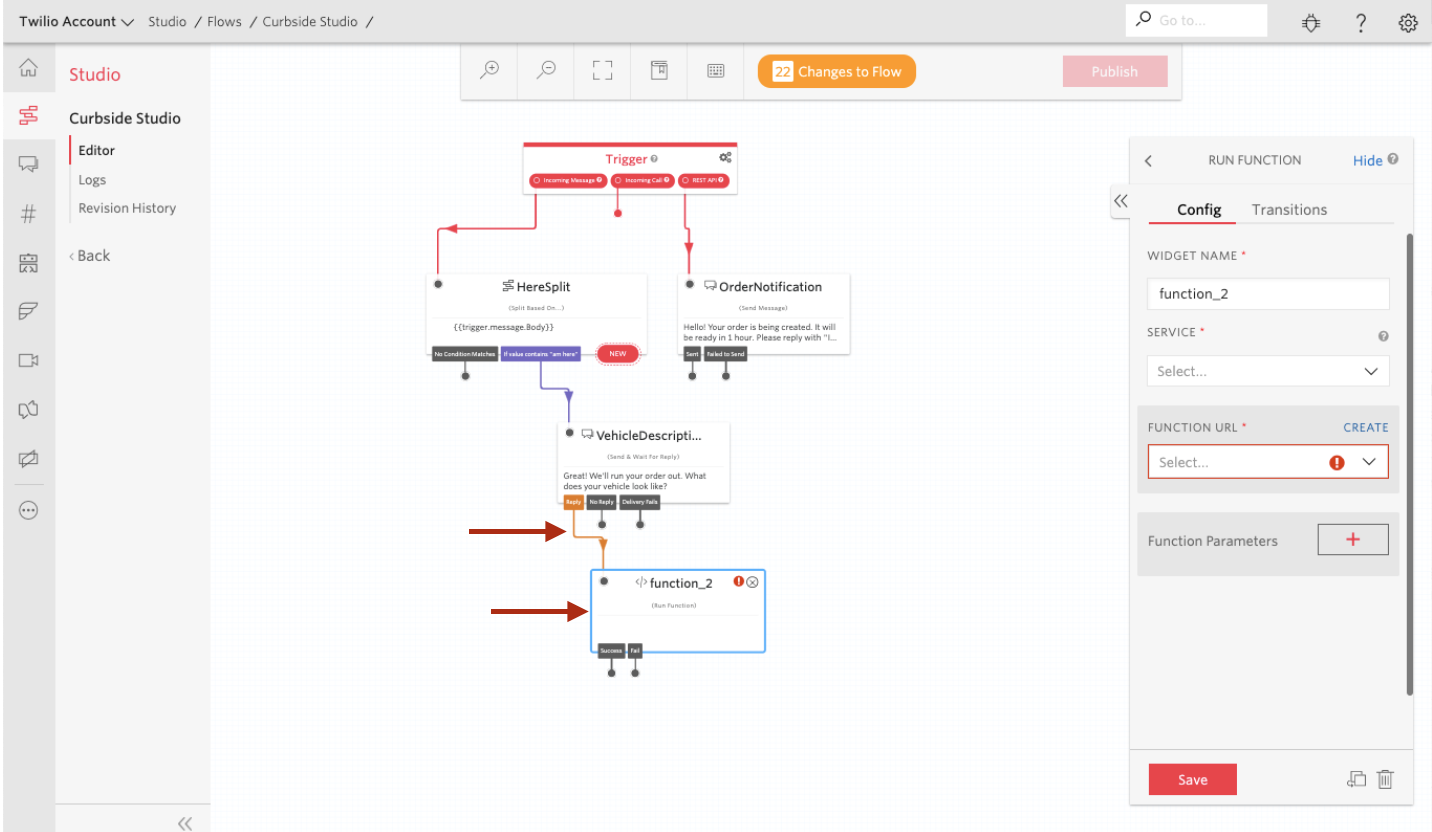The image size is (1432, 832).
Task: Click the Fail transition on function_2
Action: point(635,650)
